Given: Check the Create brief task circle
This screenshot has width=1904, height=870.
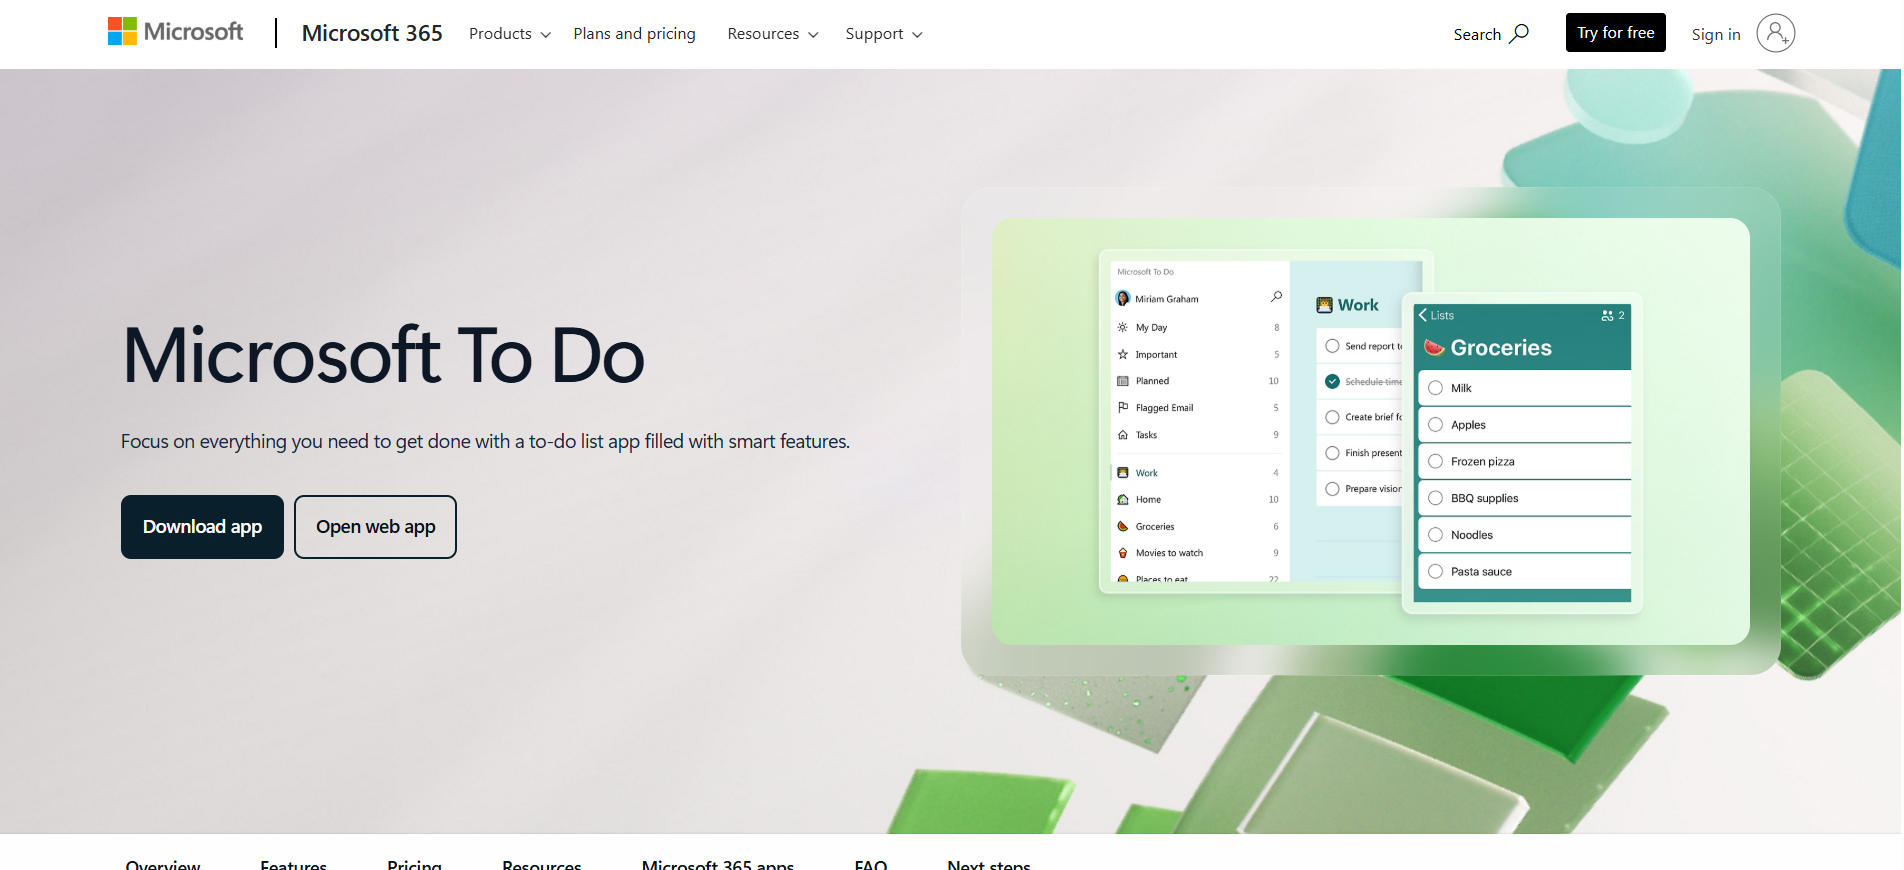Looking at the screenshot, I should point(1332,417).
